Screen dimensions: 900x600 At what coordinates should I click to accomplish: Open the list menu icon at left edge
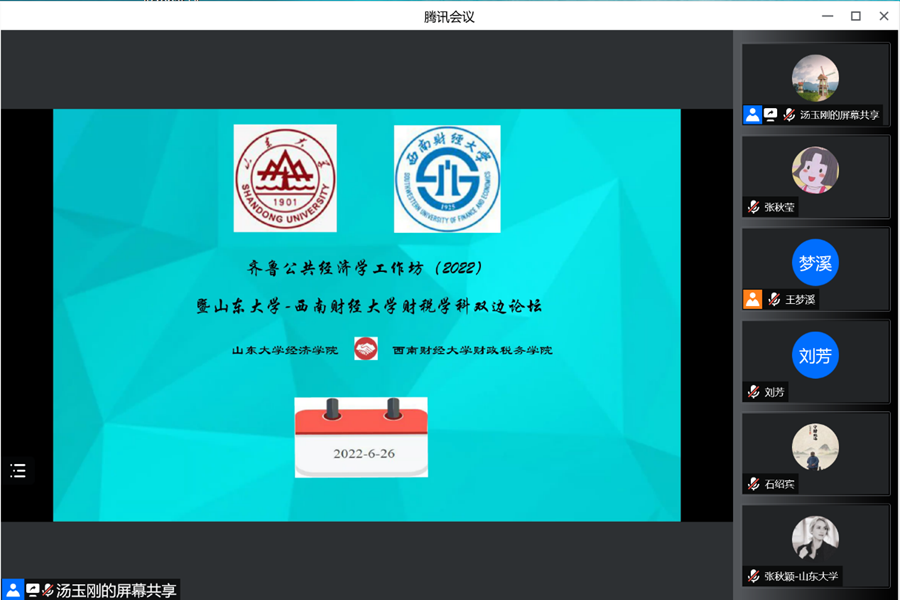18,471
